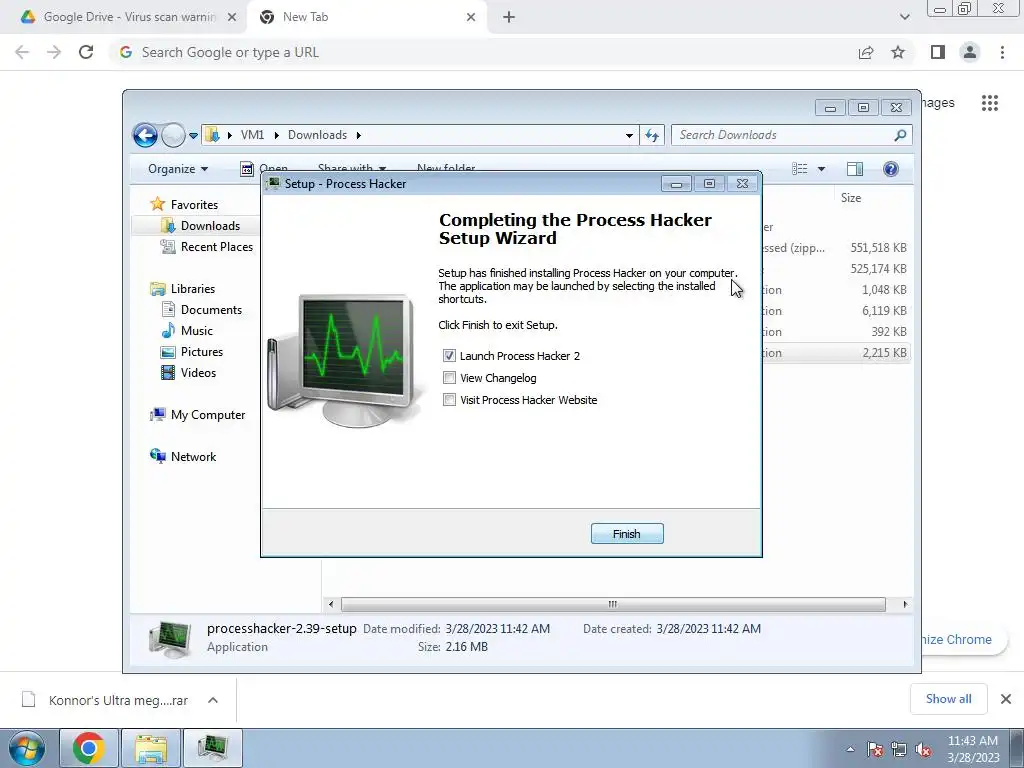
Task: Bookmark this tab with star icon
Action: point(898,52)
